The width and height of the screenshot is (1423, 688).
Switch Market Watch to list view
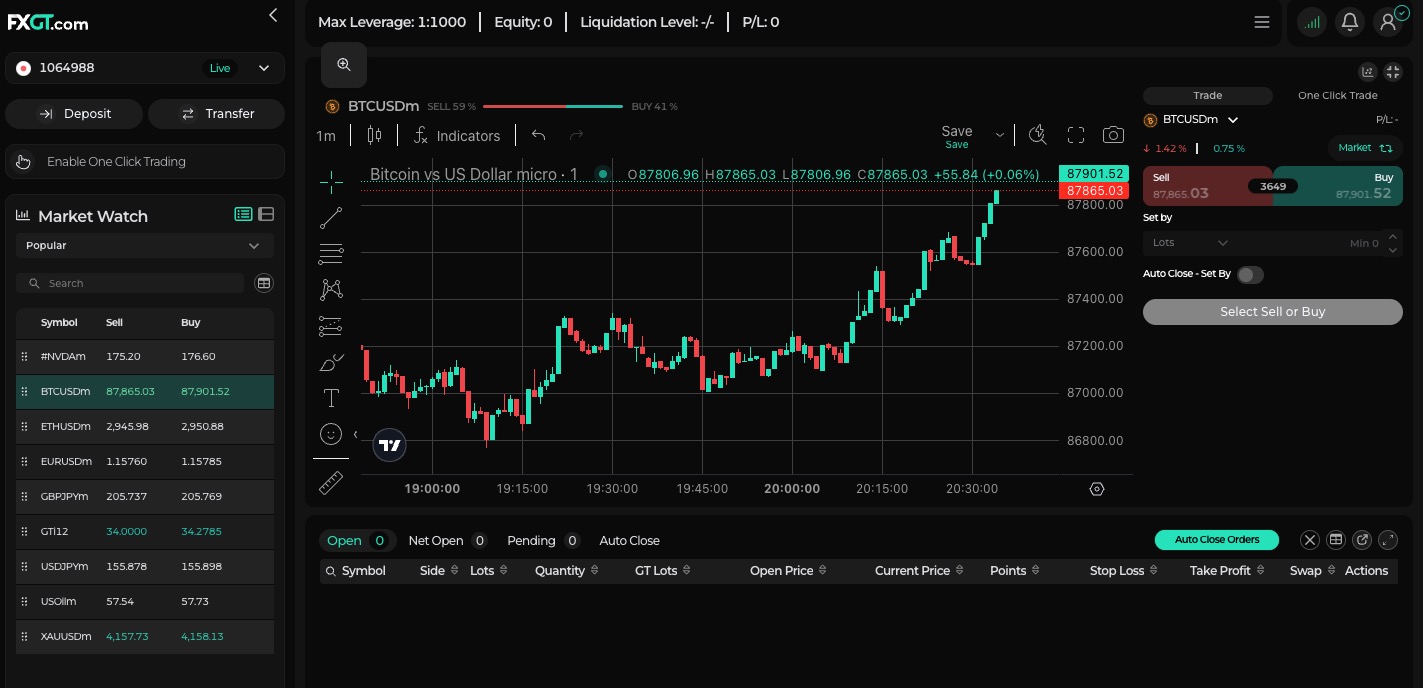point(243,214)
